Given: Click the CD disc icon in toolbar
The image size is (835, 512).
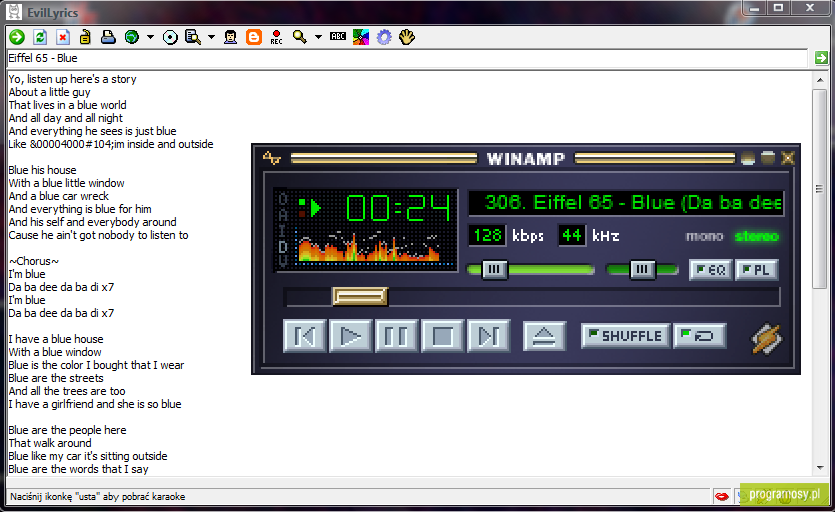Looking at the screenshot, I should (170, 37).
